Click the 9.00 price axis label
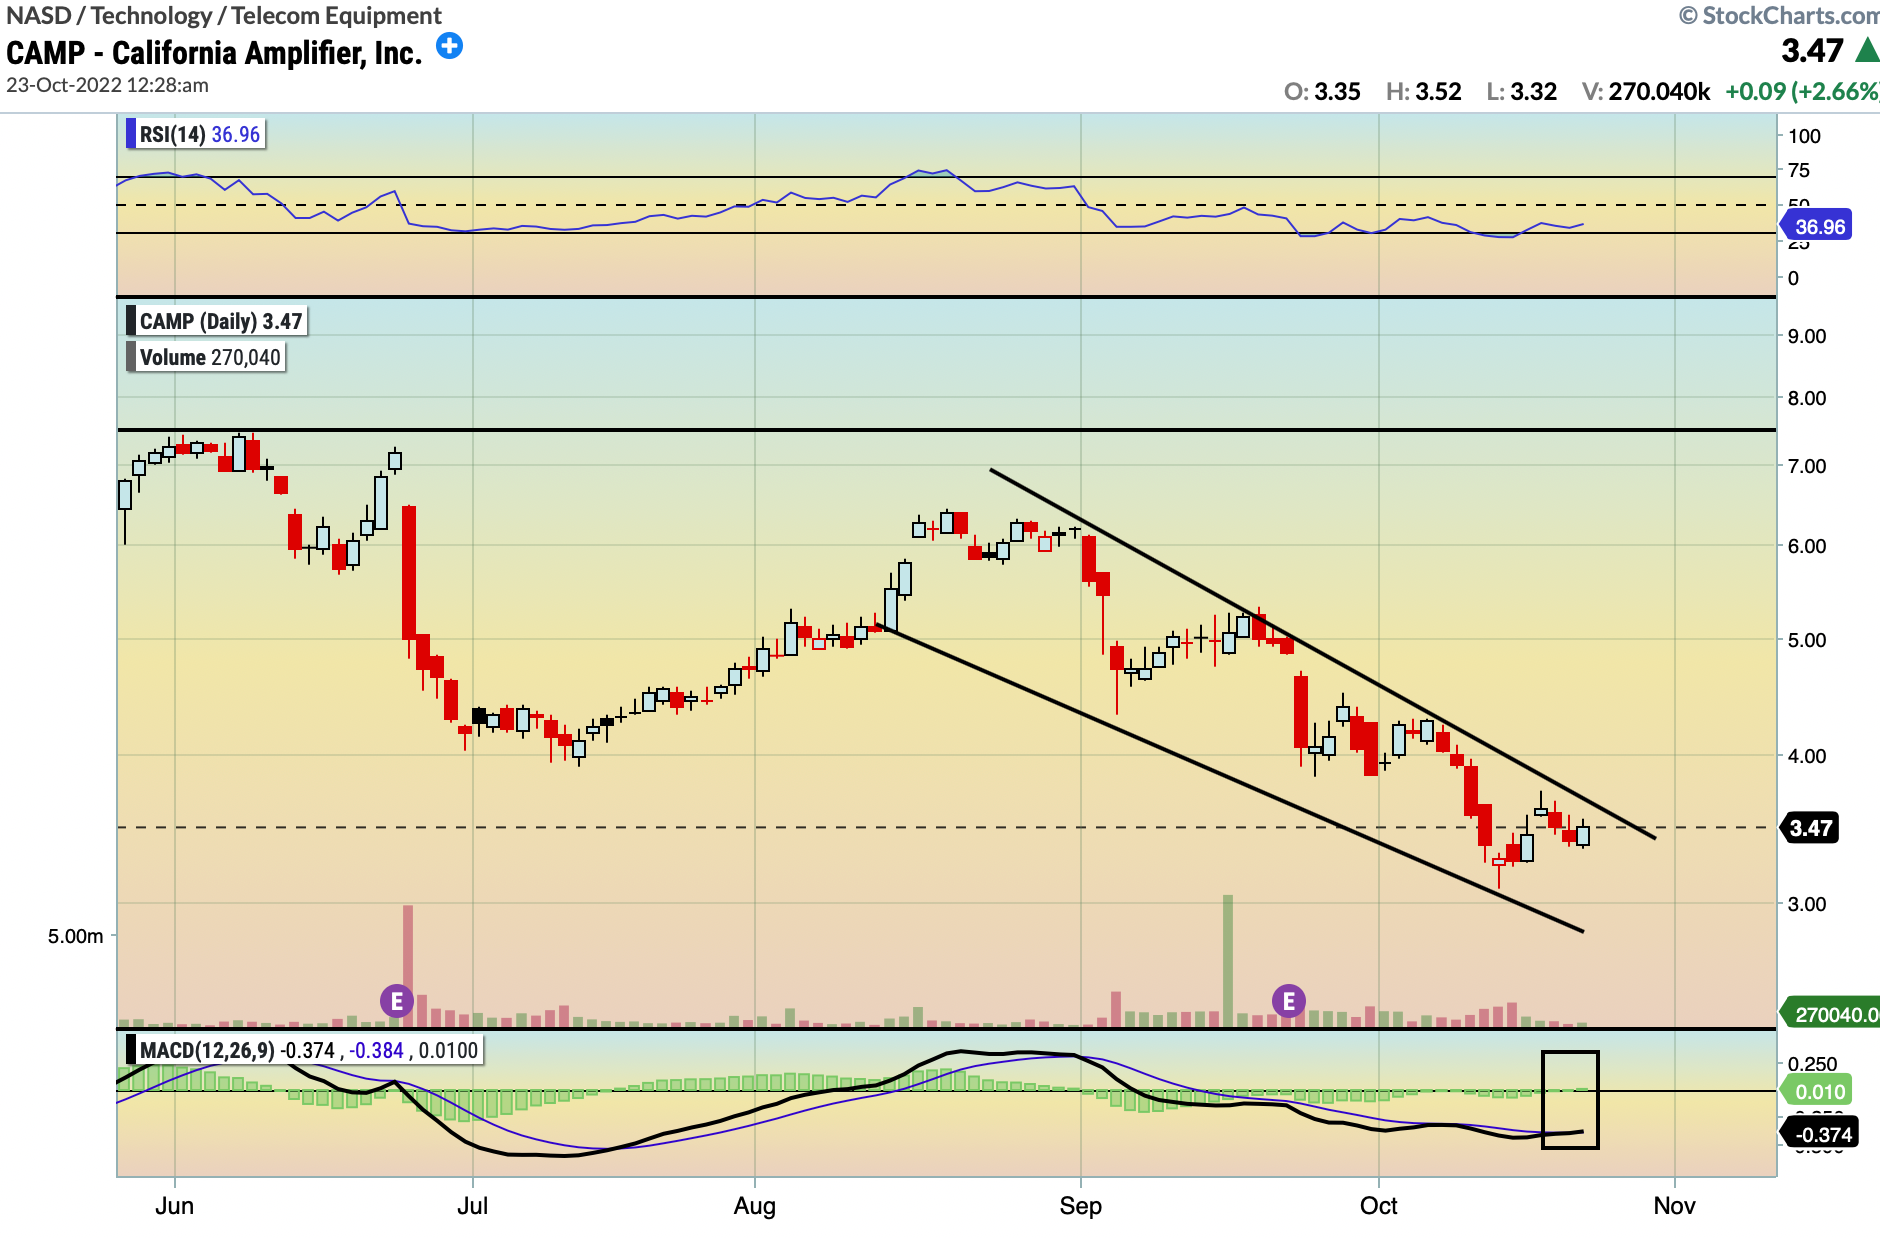1880x1238 pixels. pos(1807,336)
